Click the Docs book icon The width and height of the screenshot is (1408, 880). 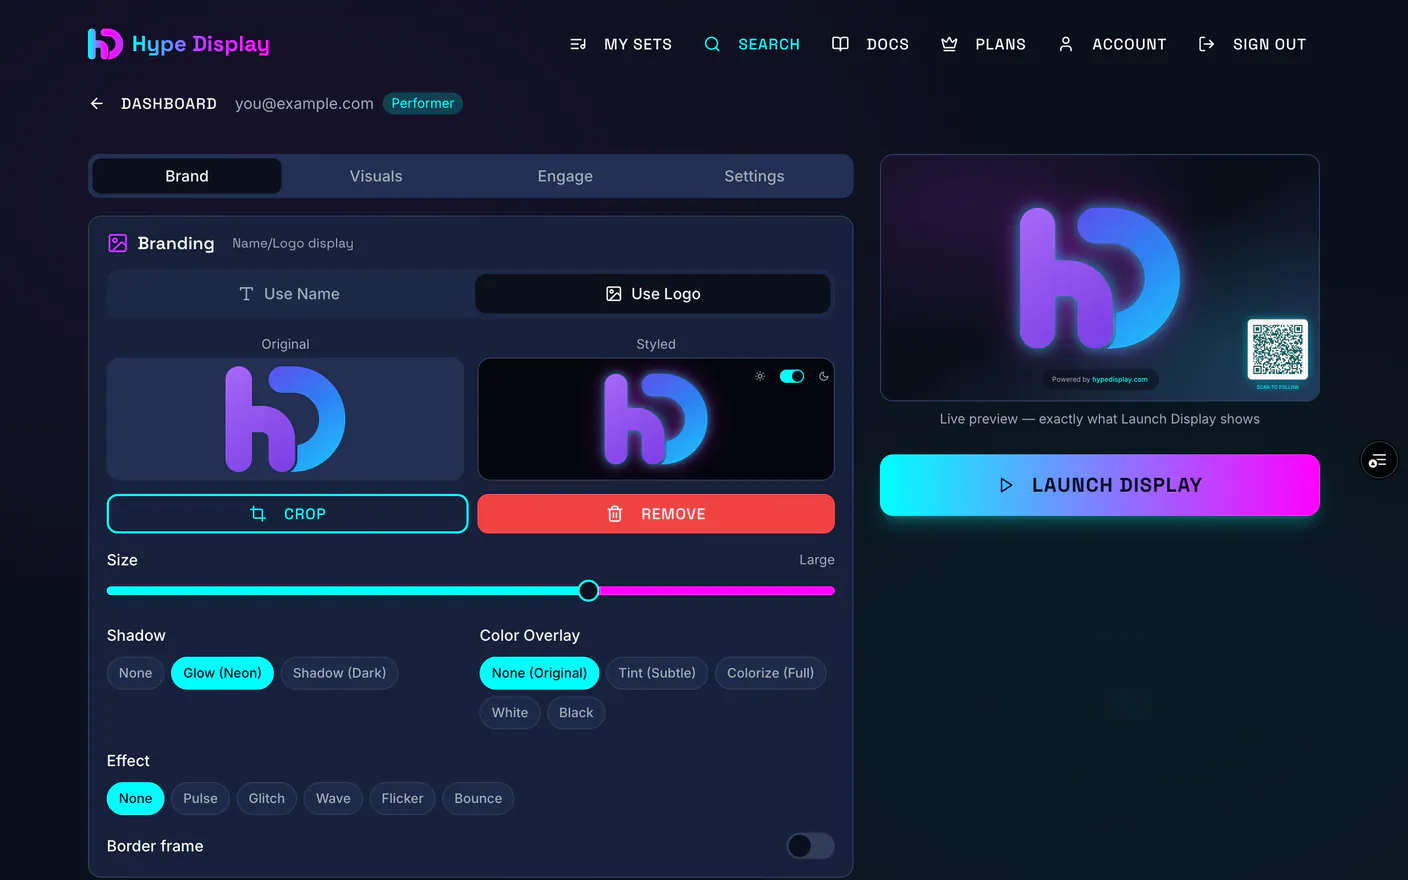[840, 44]
